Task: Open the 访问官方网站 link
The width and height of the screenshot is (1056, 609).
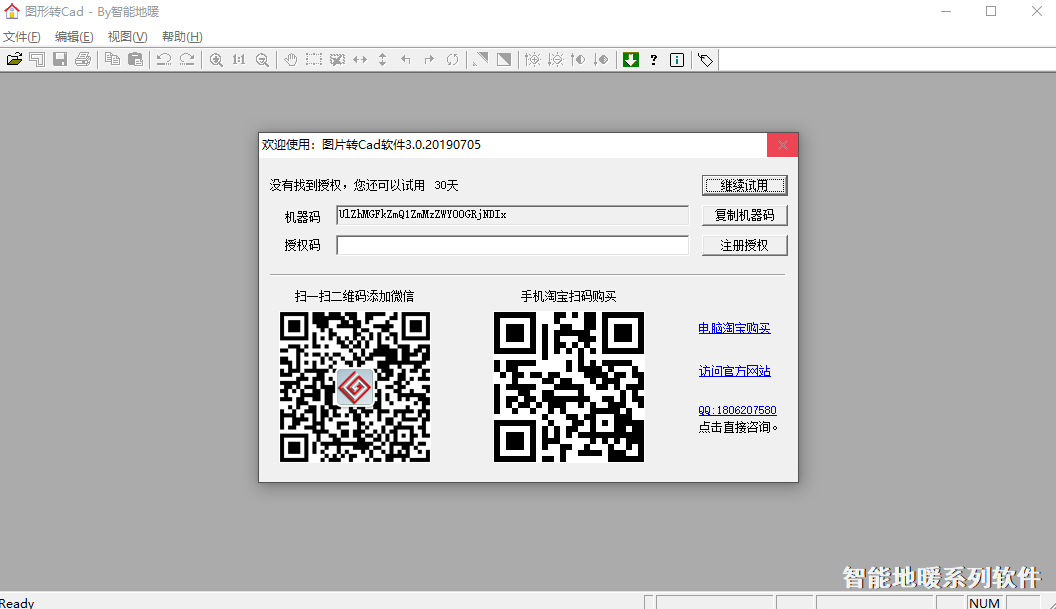Action: pos(734,371)
